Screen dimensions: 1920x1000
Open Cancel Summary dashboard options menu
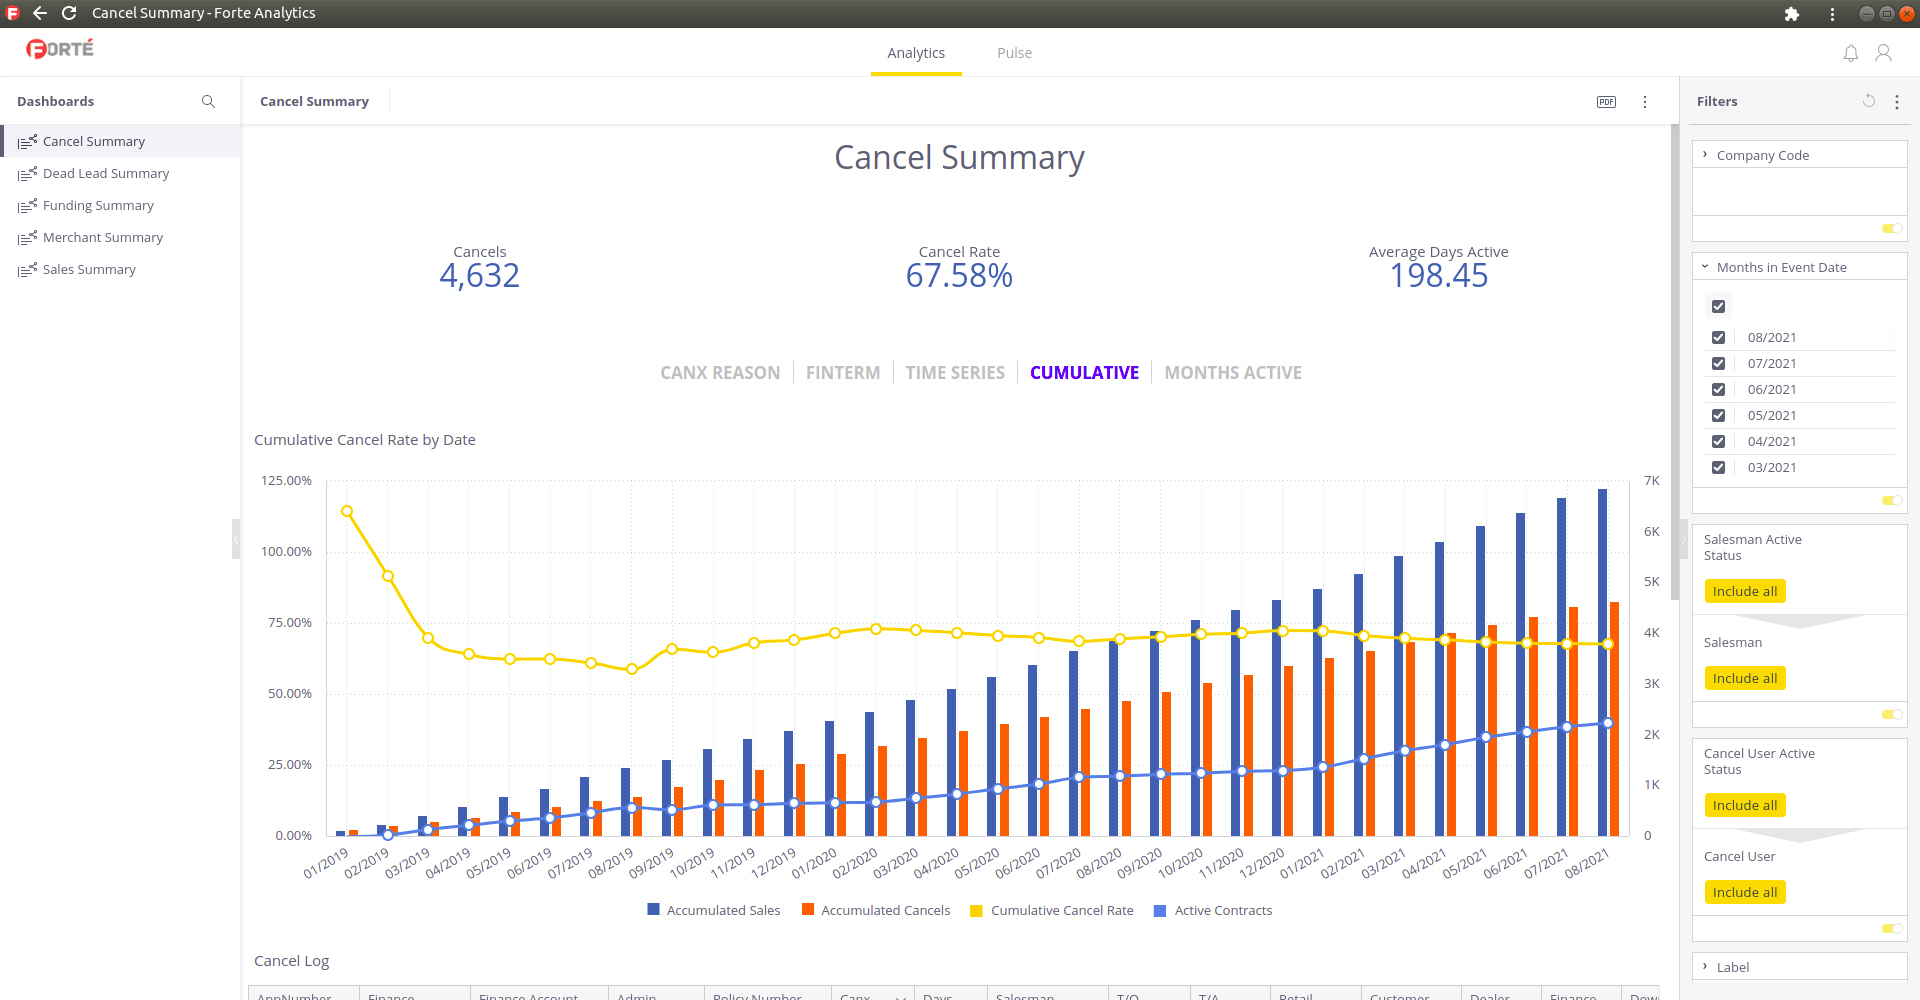[1644, 102]
